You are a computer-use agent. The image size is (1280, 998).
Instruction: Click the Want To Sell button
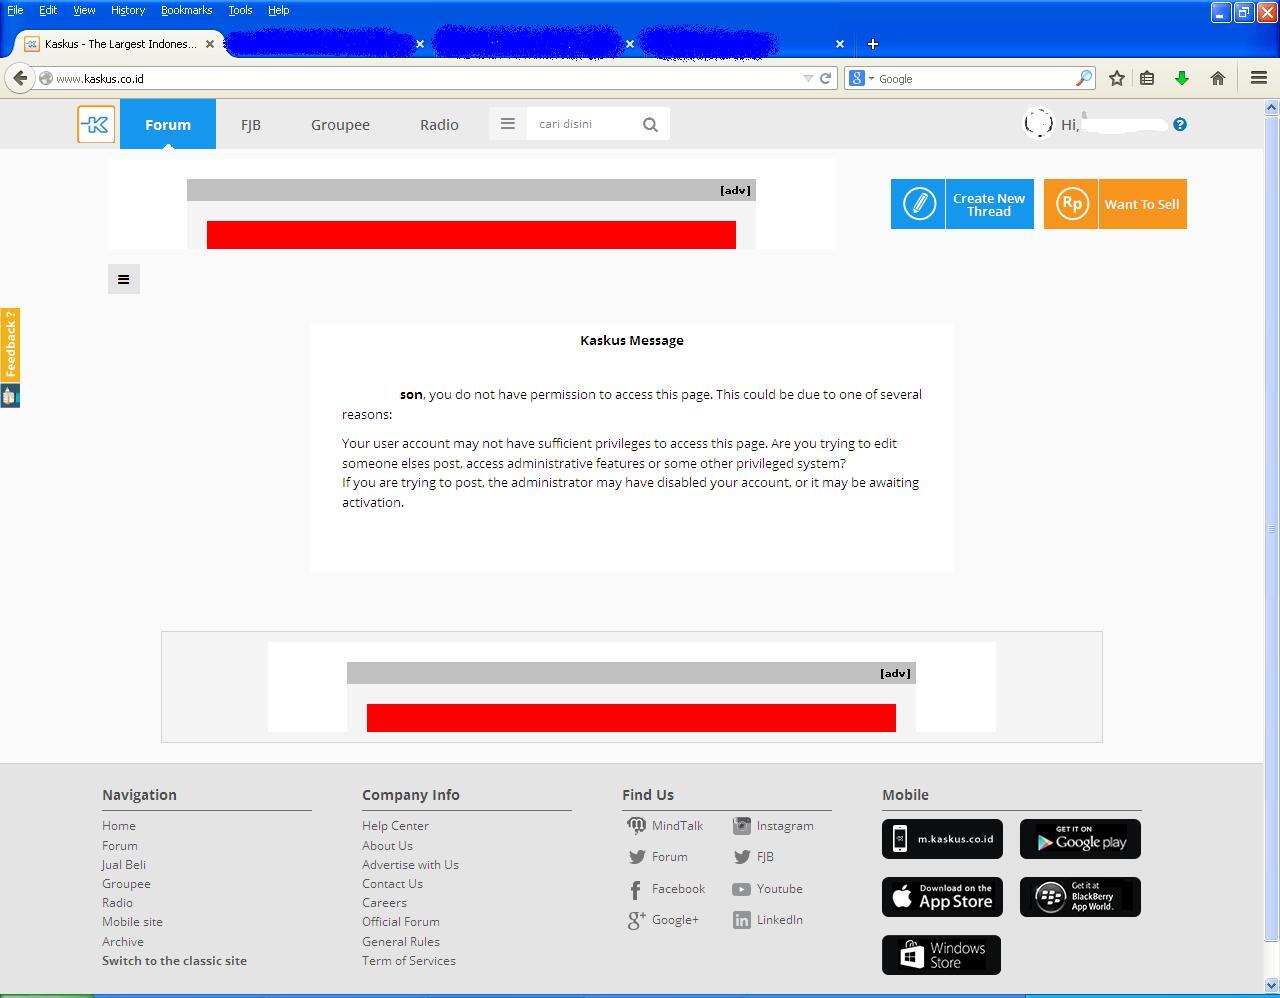coord(1115,204)
